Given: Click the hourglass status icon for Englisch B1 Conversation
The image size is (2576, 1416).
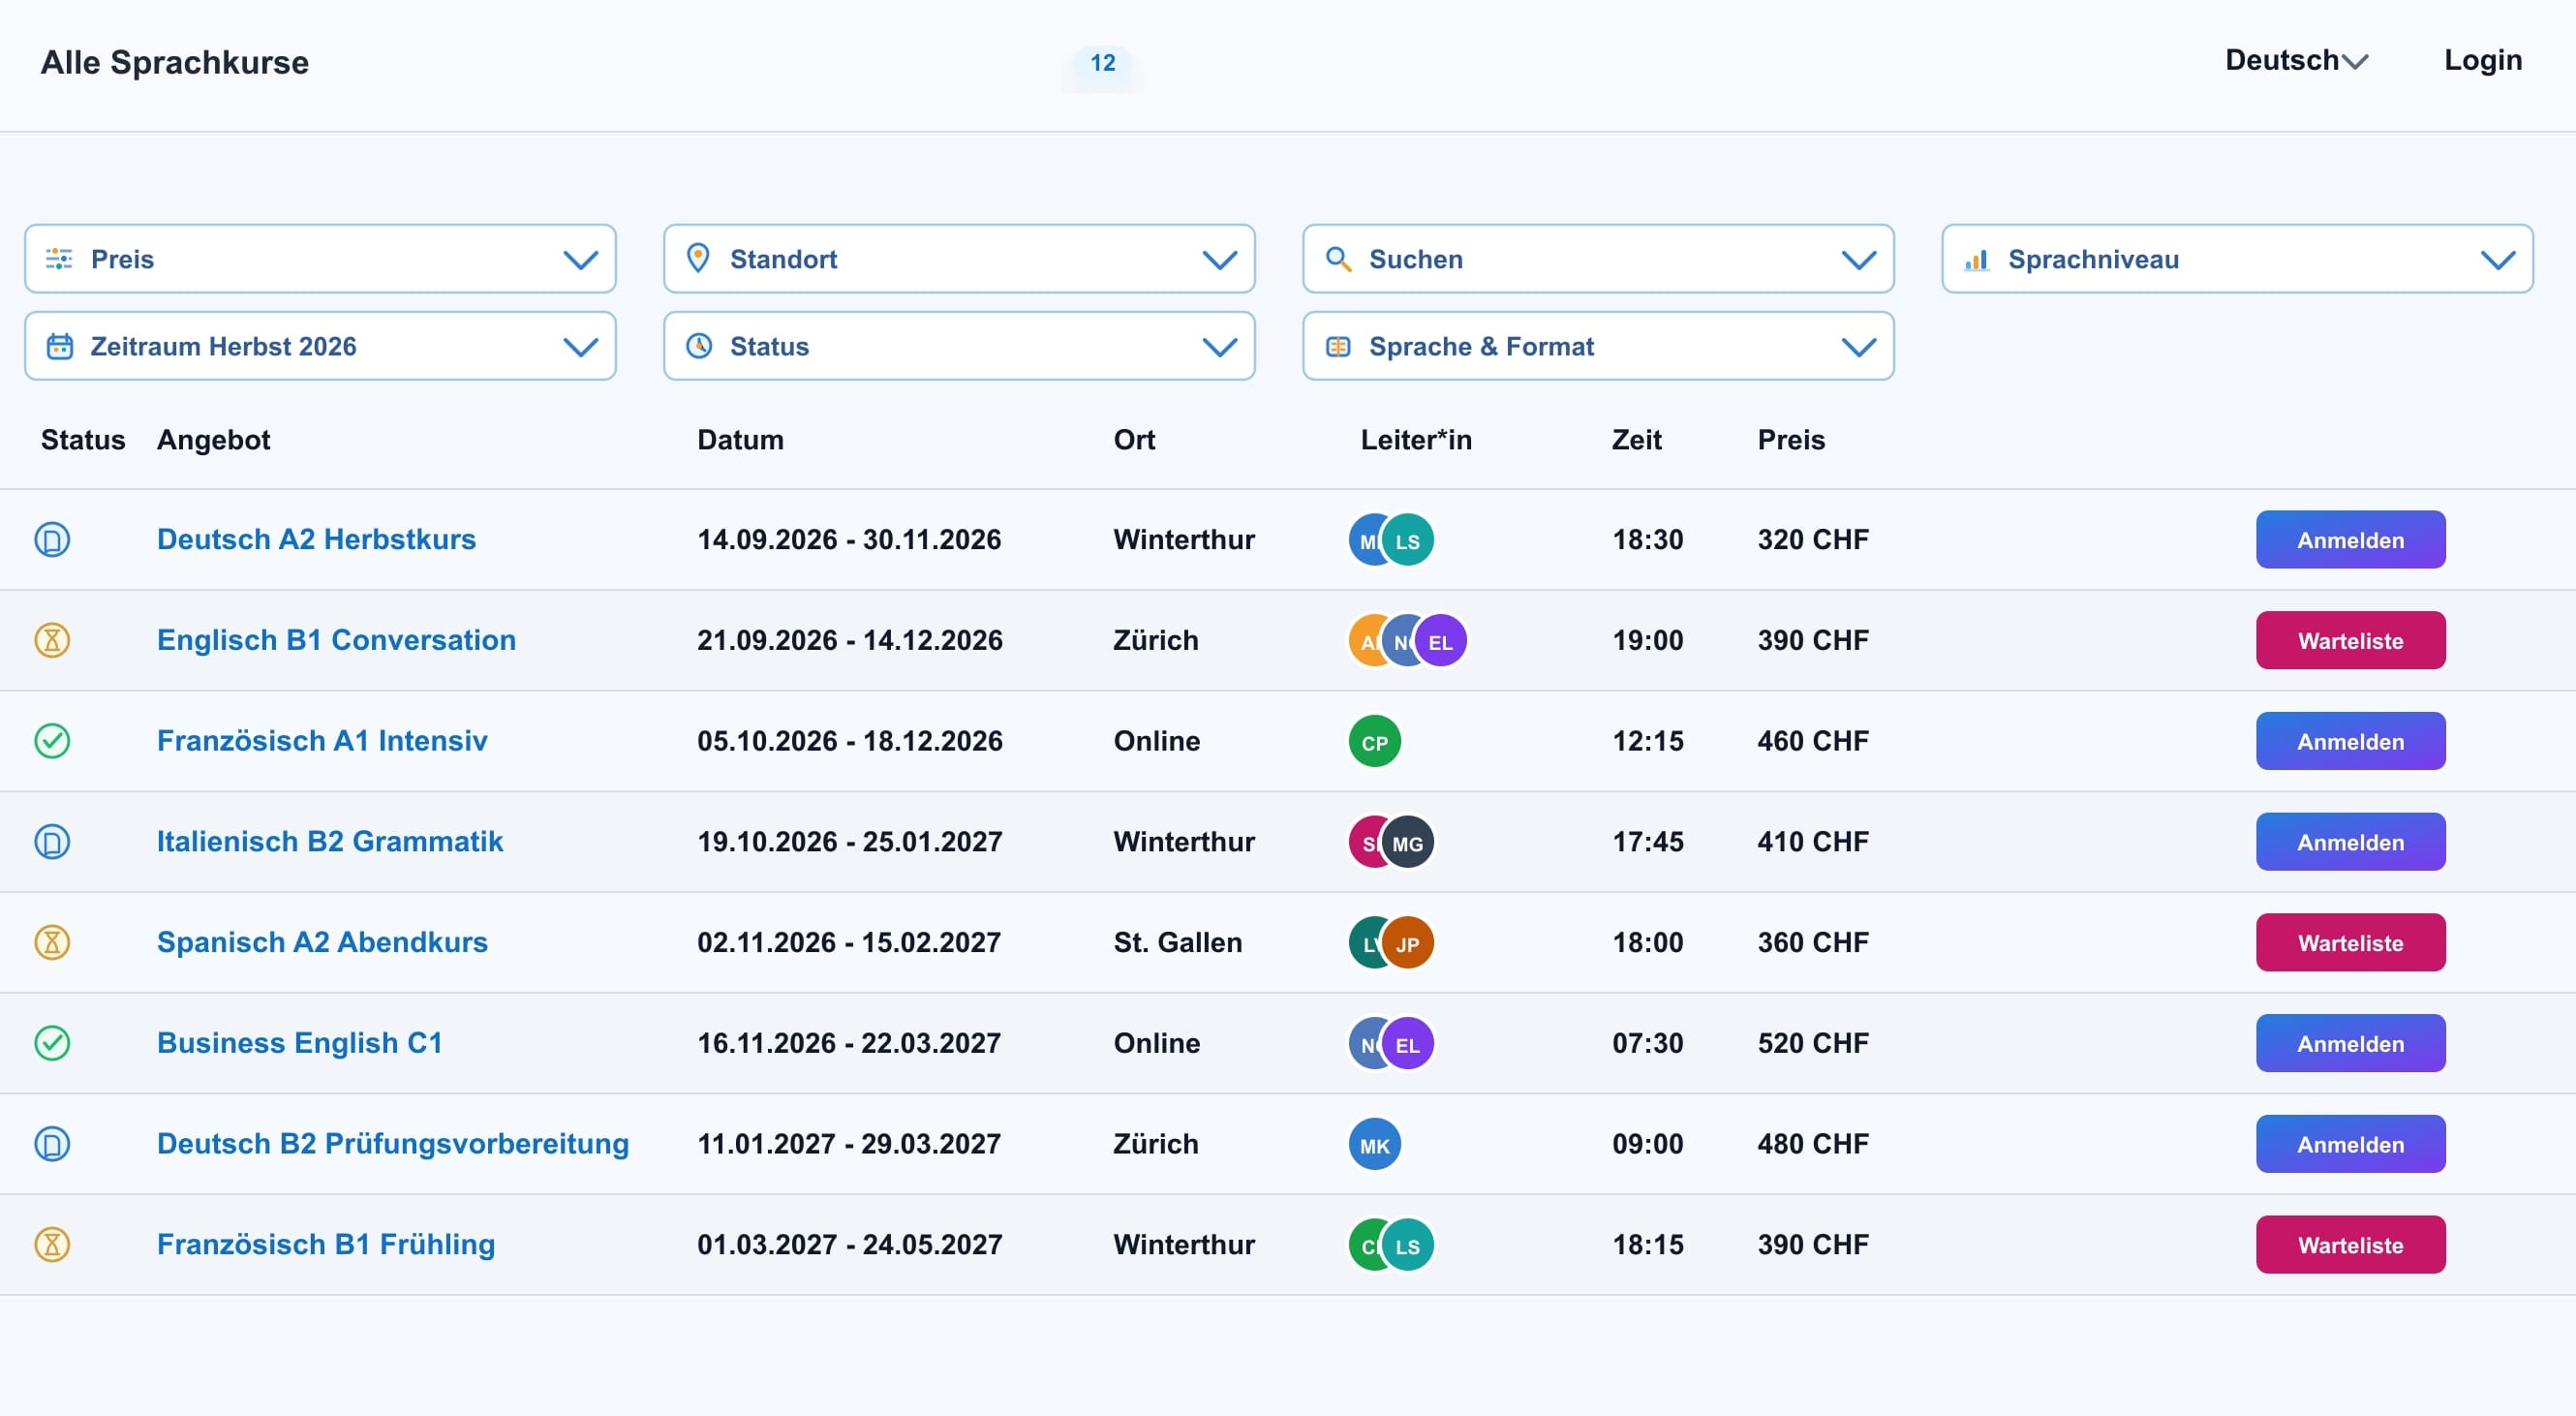Looking at the screenshot, I should coord(52,640).
